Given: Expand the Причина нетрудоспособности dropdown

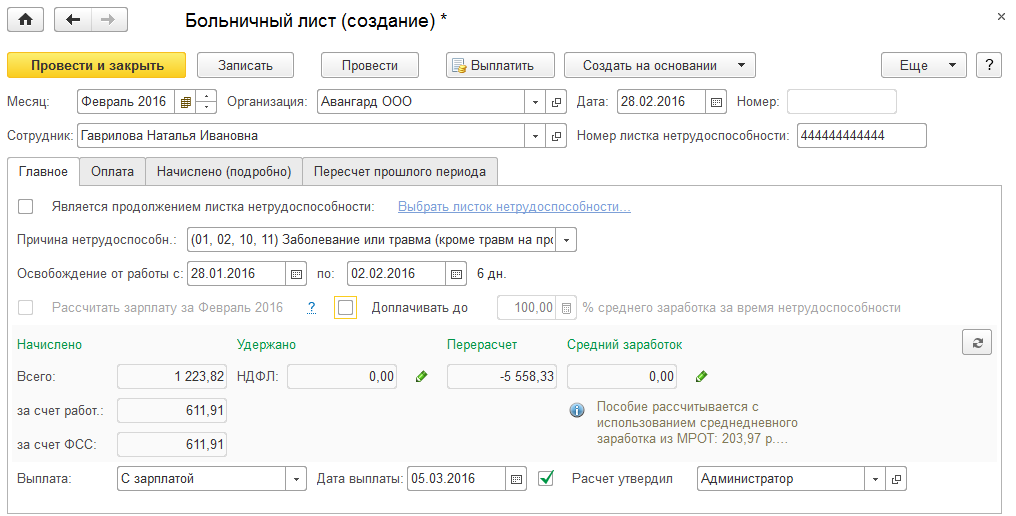Looking at the screenshot, I should pyautogui.click(x=567, y=240).
